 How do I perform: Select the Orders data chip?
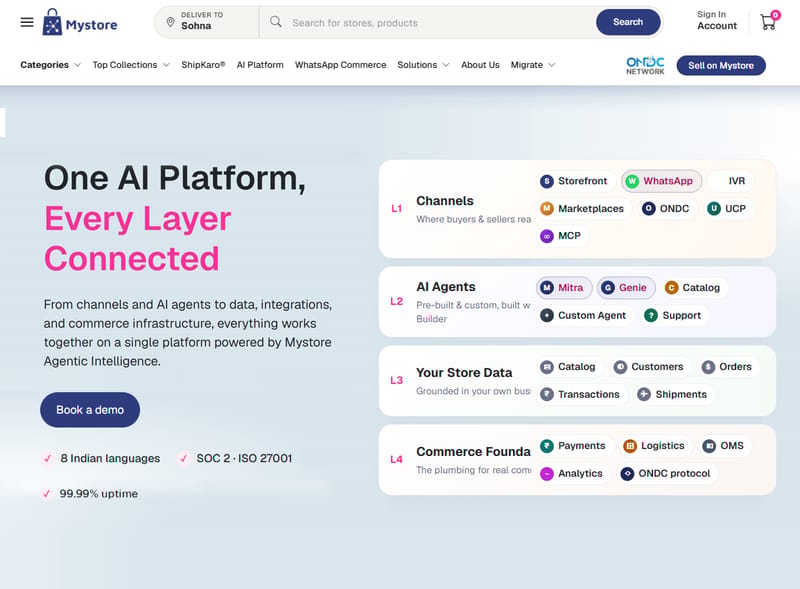[x=728, y=366]
